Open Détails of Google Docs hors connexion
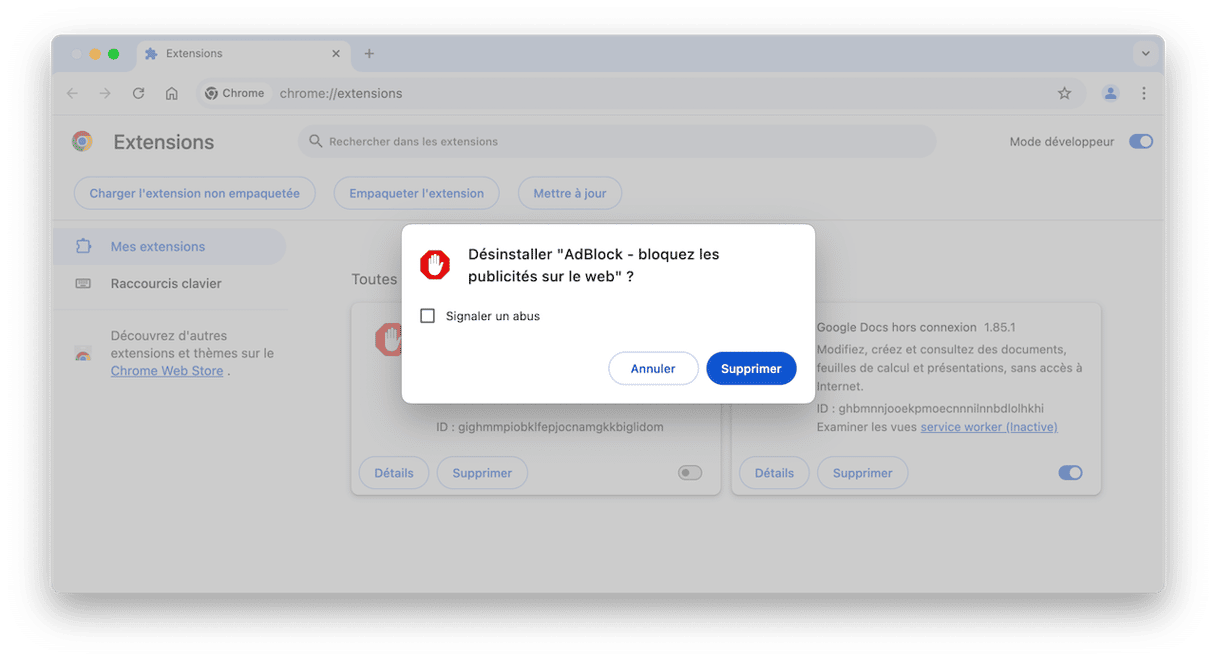This screenshot has width=1216, height=661. click(x=774, y=473)
